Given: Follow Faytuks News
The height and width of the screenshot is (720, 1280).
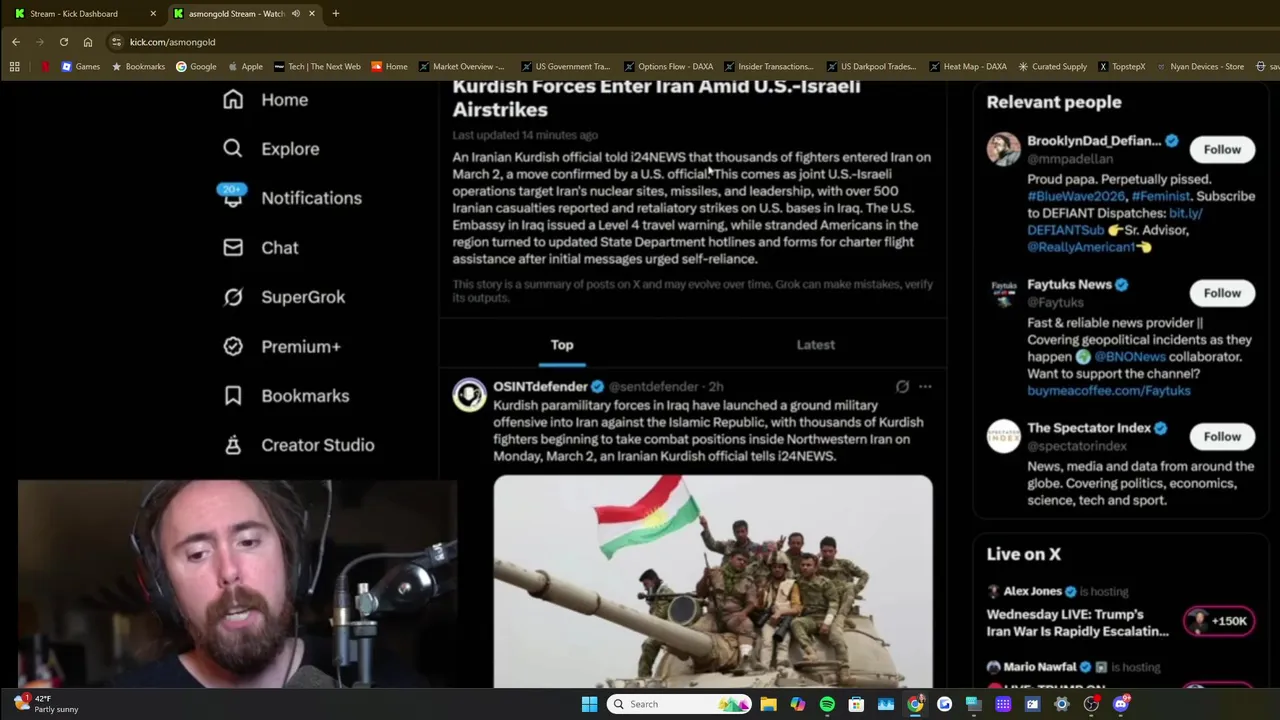Looking at the screenshot, I should pos(1222,293).
